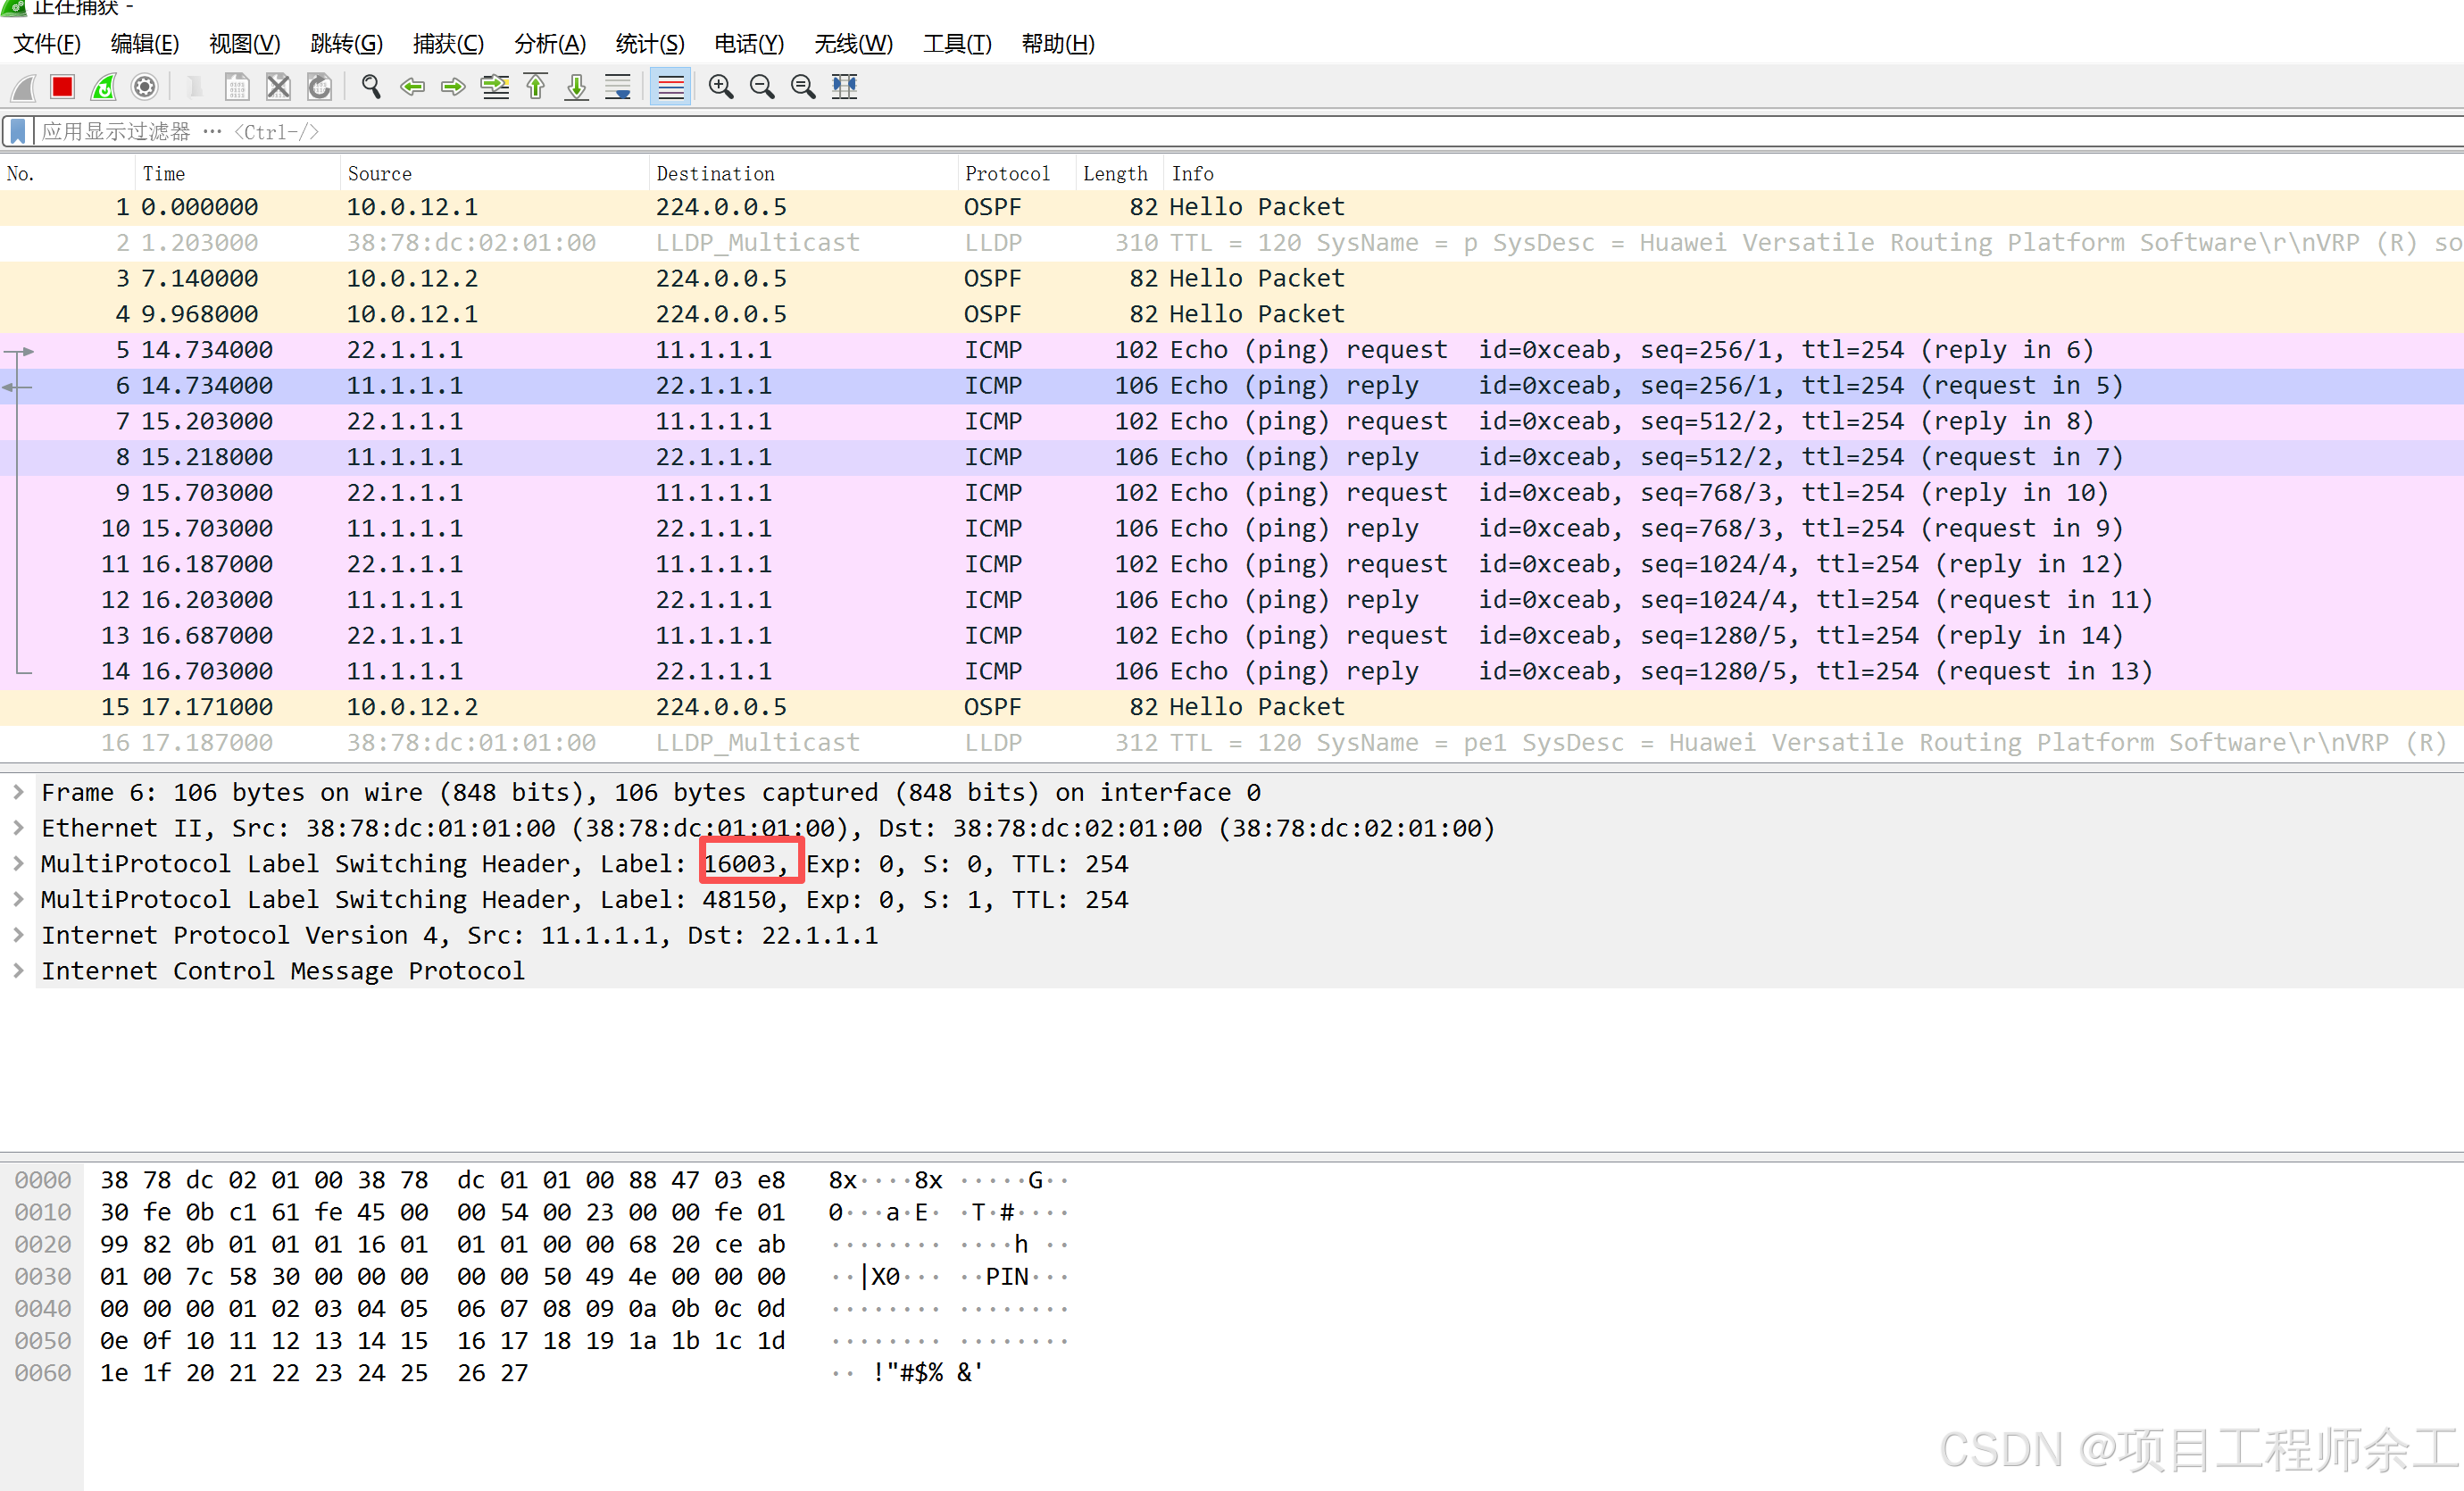
Task: Sort by the Protocol column header
Action: coord(1006,173)
